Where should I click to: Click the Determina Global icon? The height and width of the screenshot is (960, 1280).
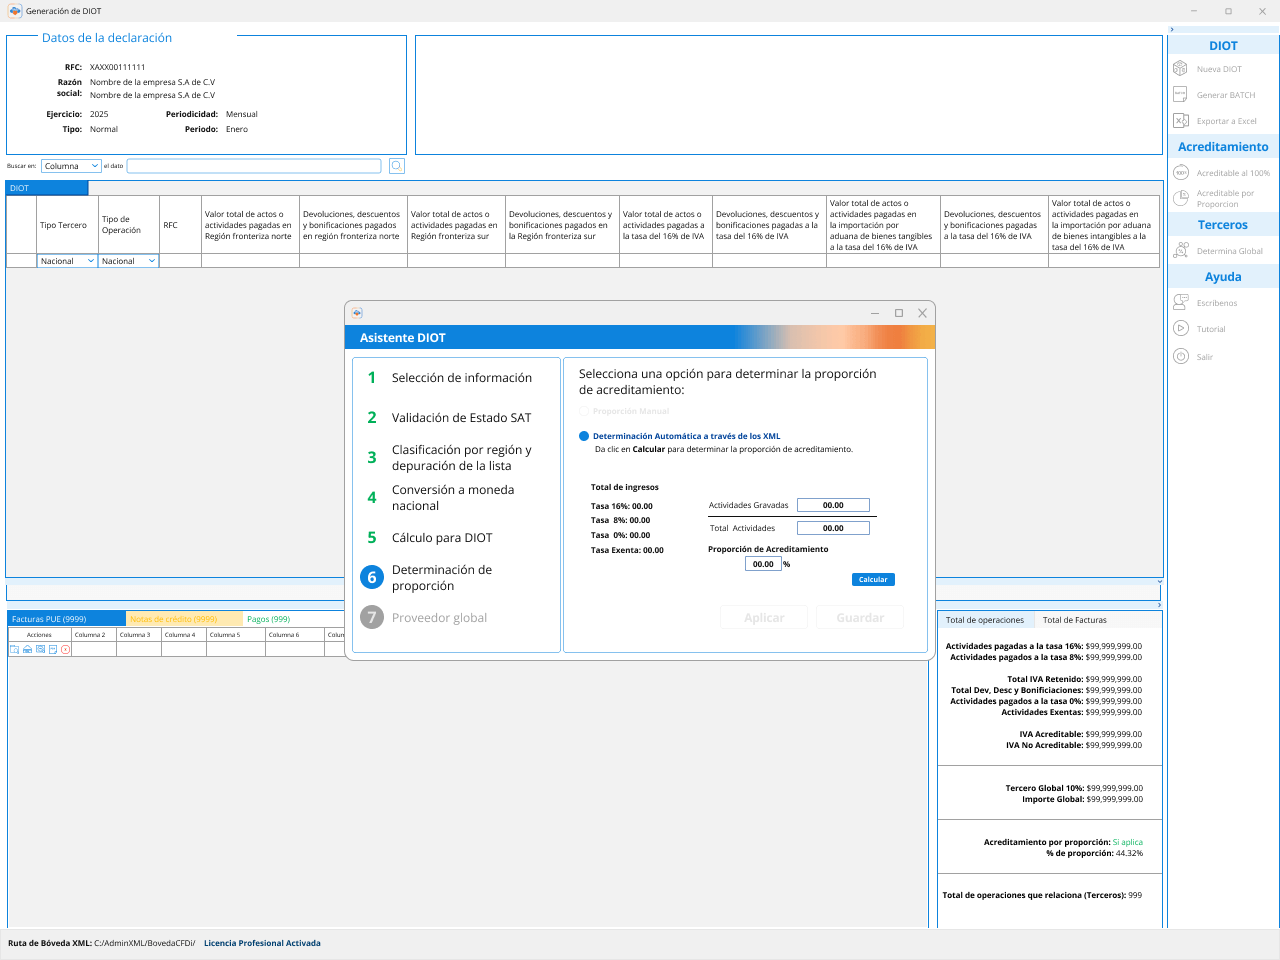[x=1180, y=251]
